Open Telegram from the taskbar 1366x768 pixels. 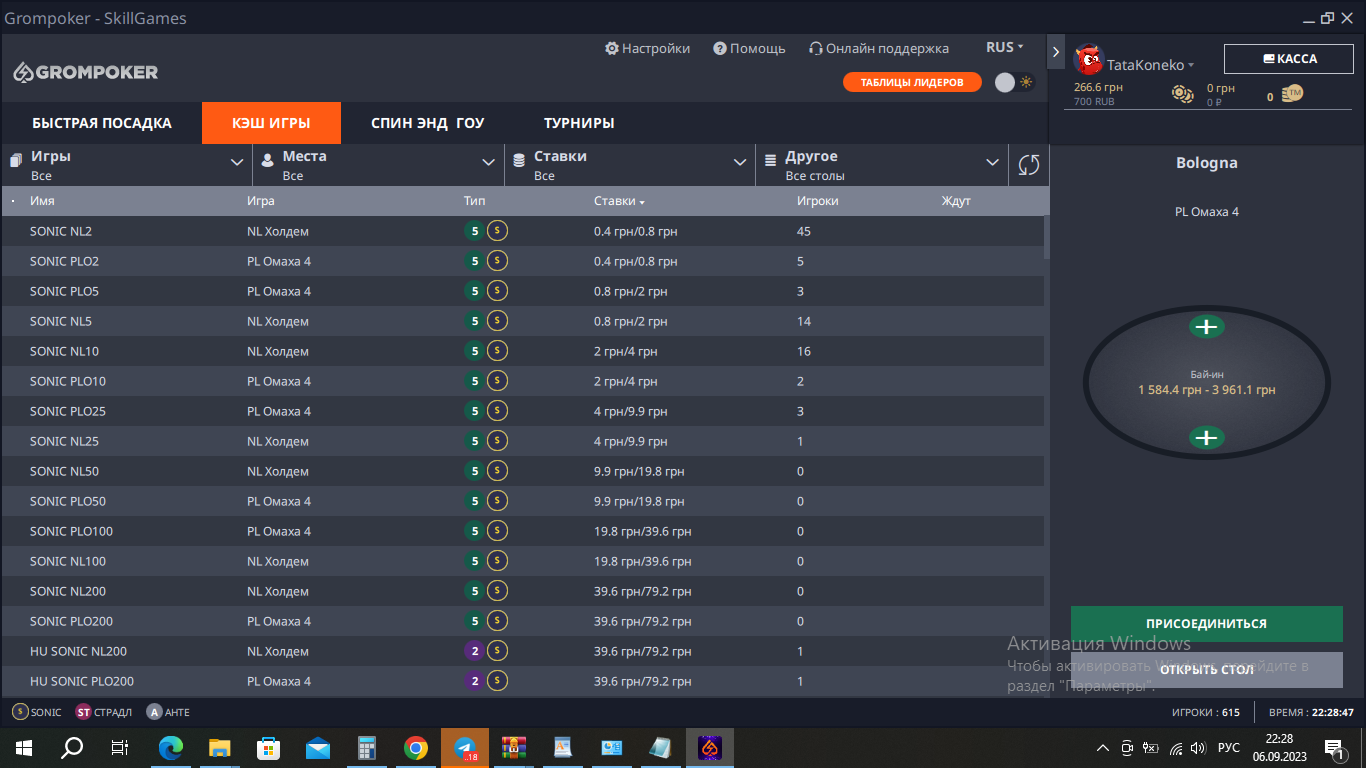[x=465, y=747]
